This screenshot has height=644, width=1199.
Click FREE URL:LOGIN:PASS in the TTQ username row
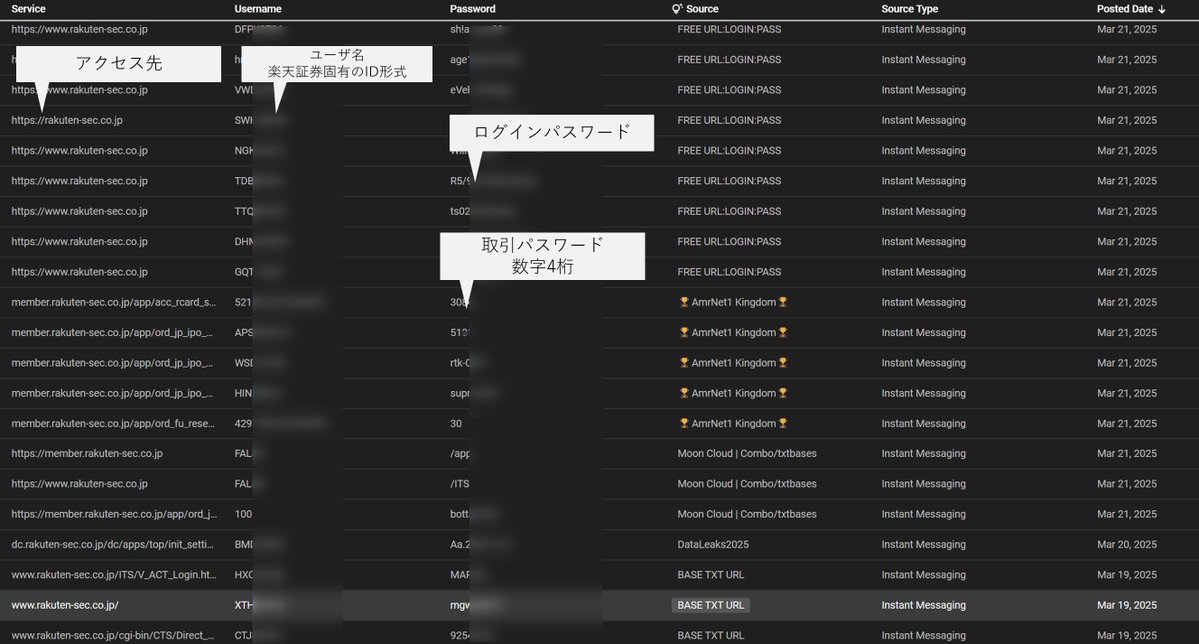point(729,211)
